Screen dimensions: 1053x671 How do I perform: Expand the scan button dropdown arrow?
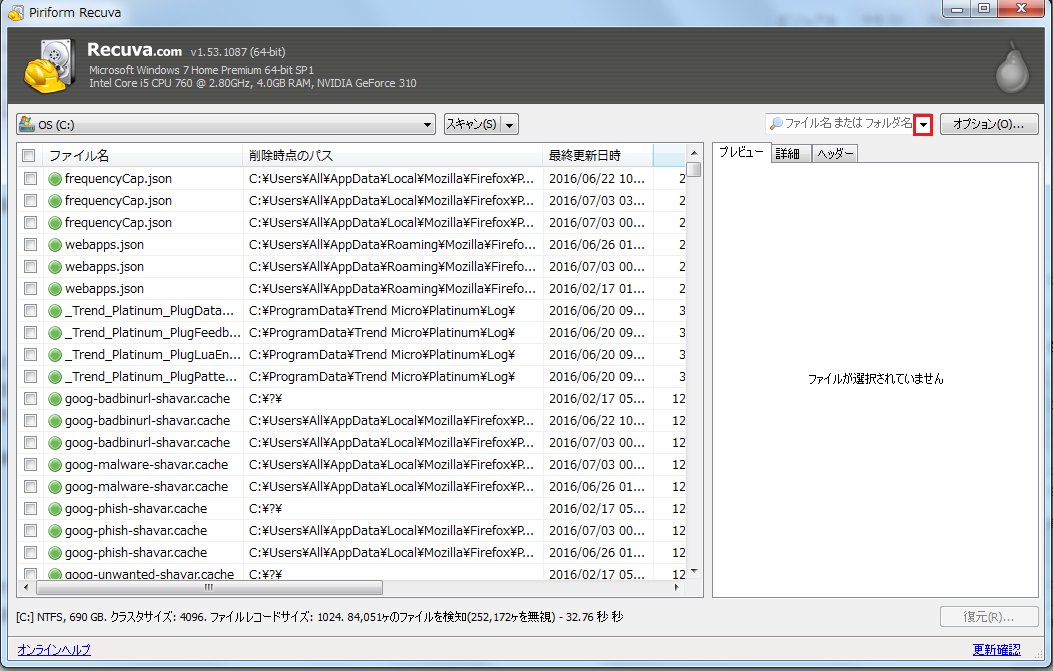pos(510,124)
